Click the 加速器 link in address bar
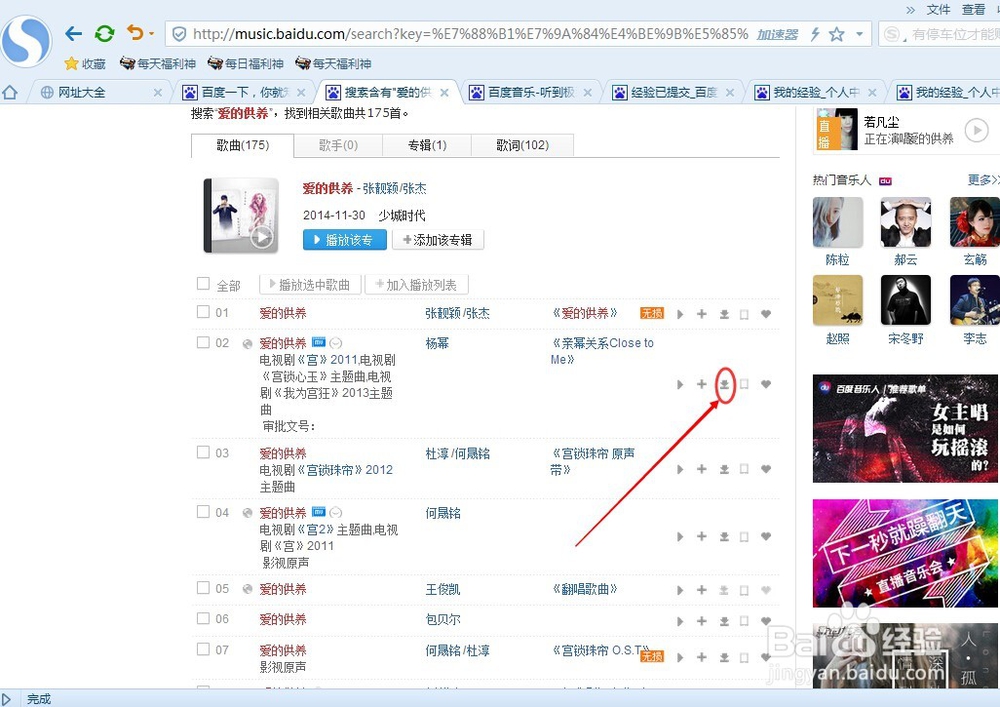Viewport: 1000px width, 707px height. [x=777, y=34]
